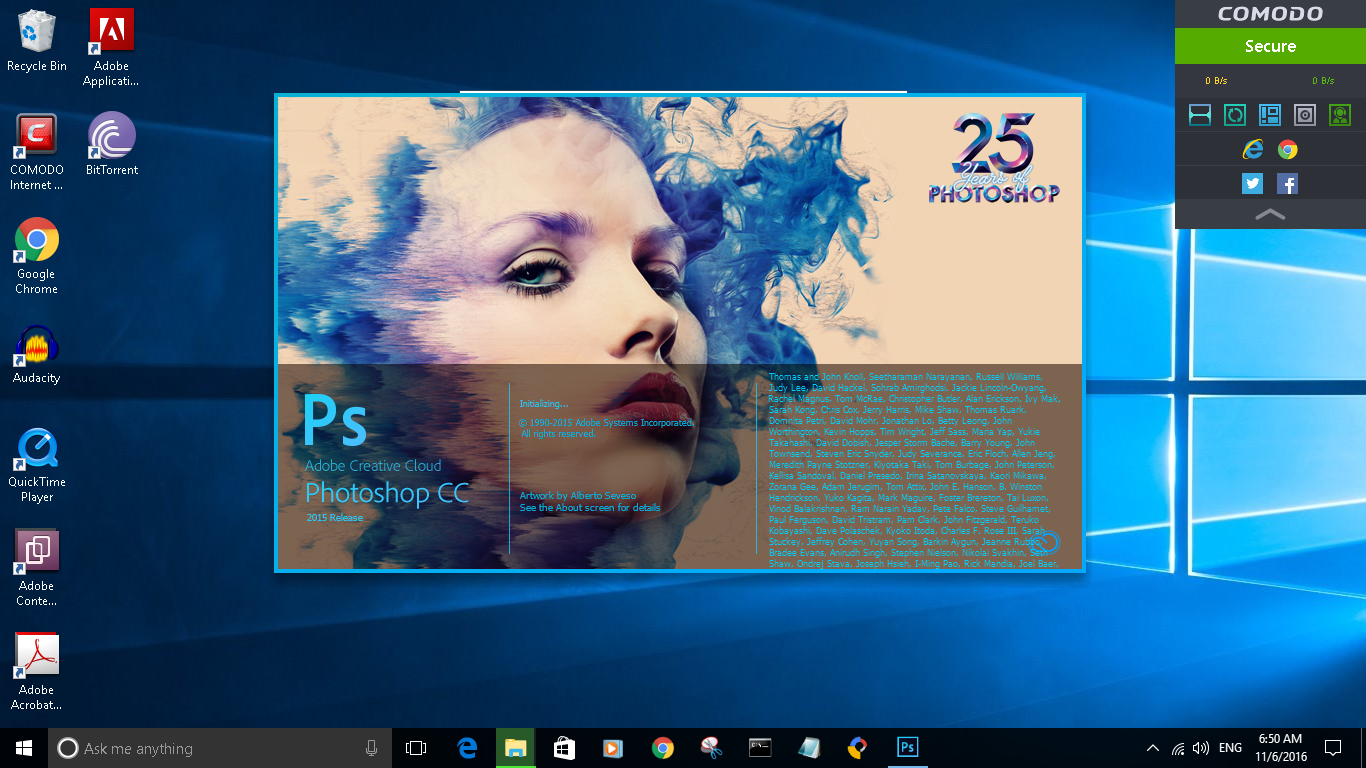Open the Facebook icon in Comodo widget
The height and width of the screenshot is (768, 1366).
point(1288,184)
